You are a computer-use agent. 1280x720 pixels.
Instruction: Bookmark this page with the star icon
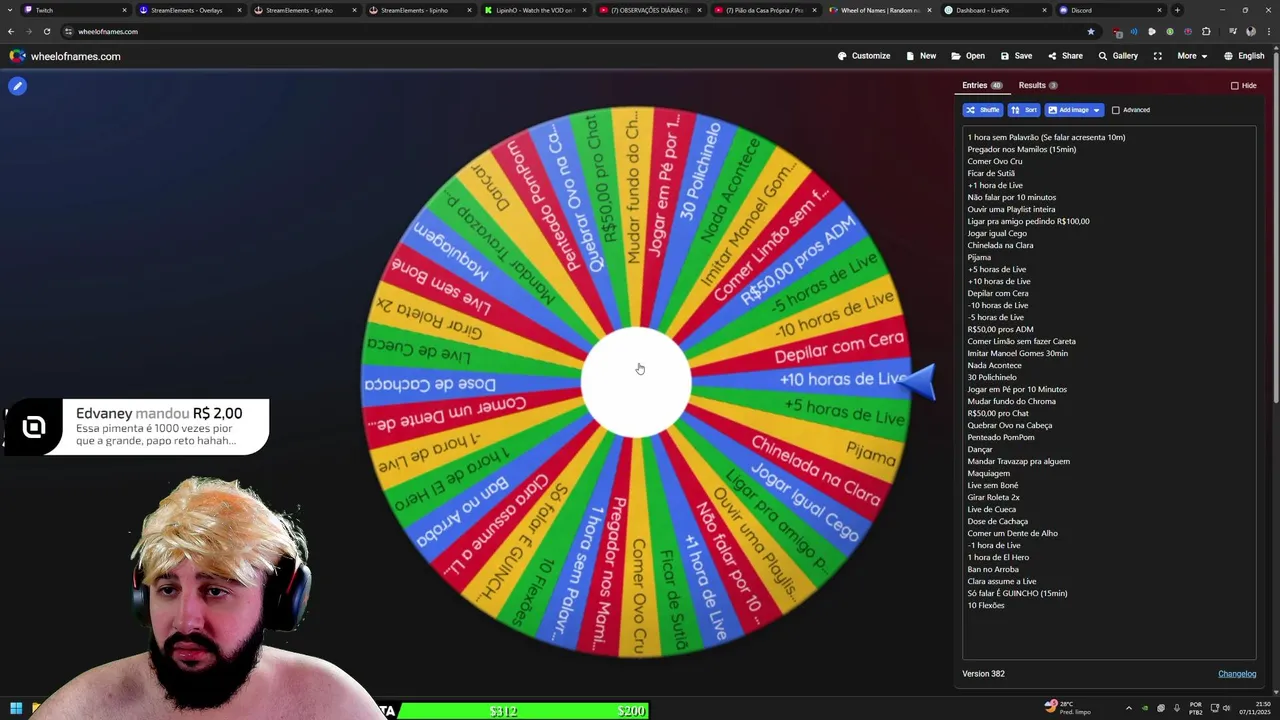point(1091,31)
